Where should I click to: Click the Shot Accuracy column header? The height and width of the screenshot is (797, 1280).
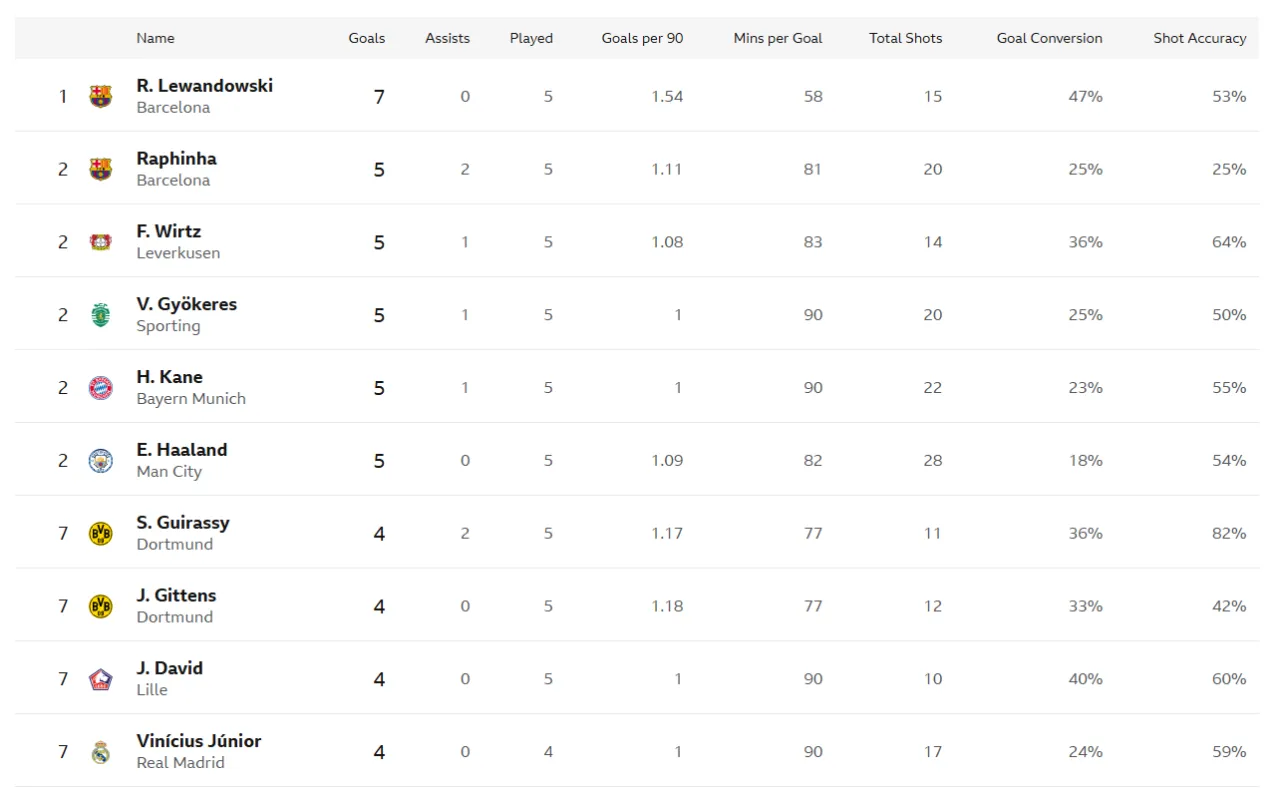(1199, 38)
